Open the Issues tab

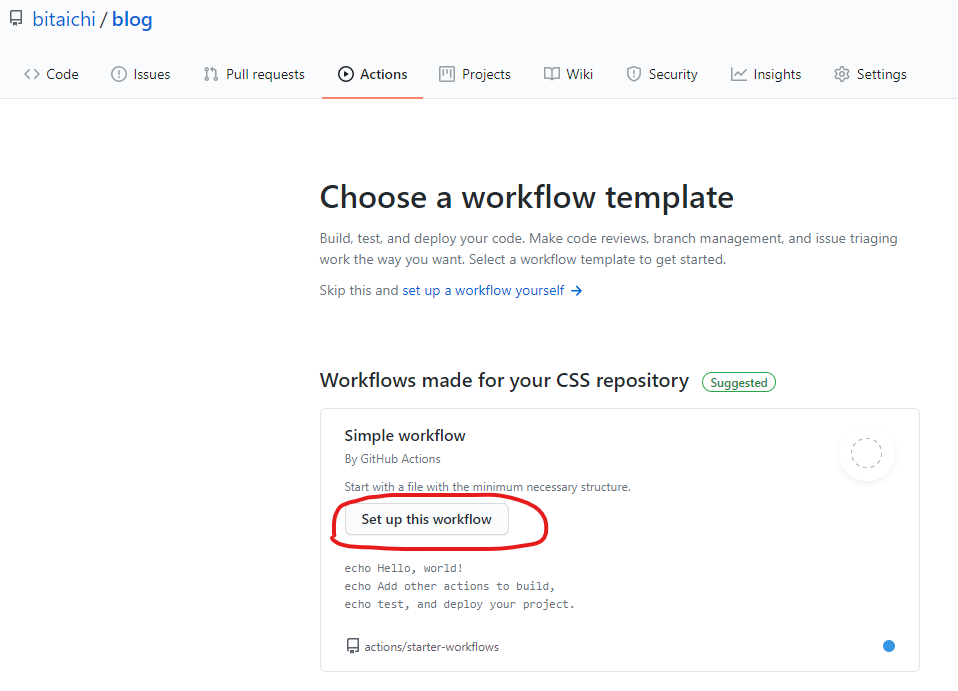click(151, 74)
